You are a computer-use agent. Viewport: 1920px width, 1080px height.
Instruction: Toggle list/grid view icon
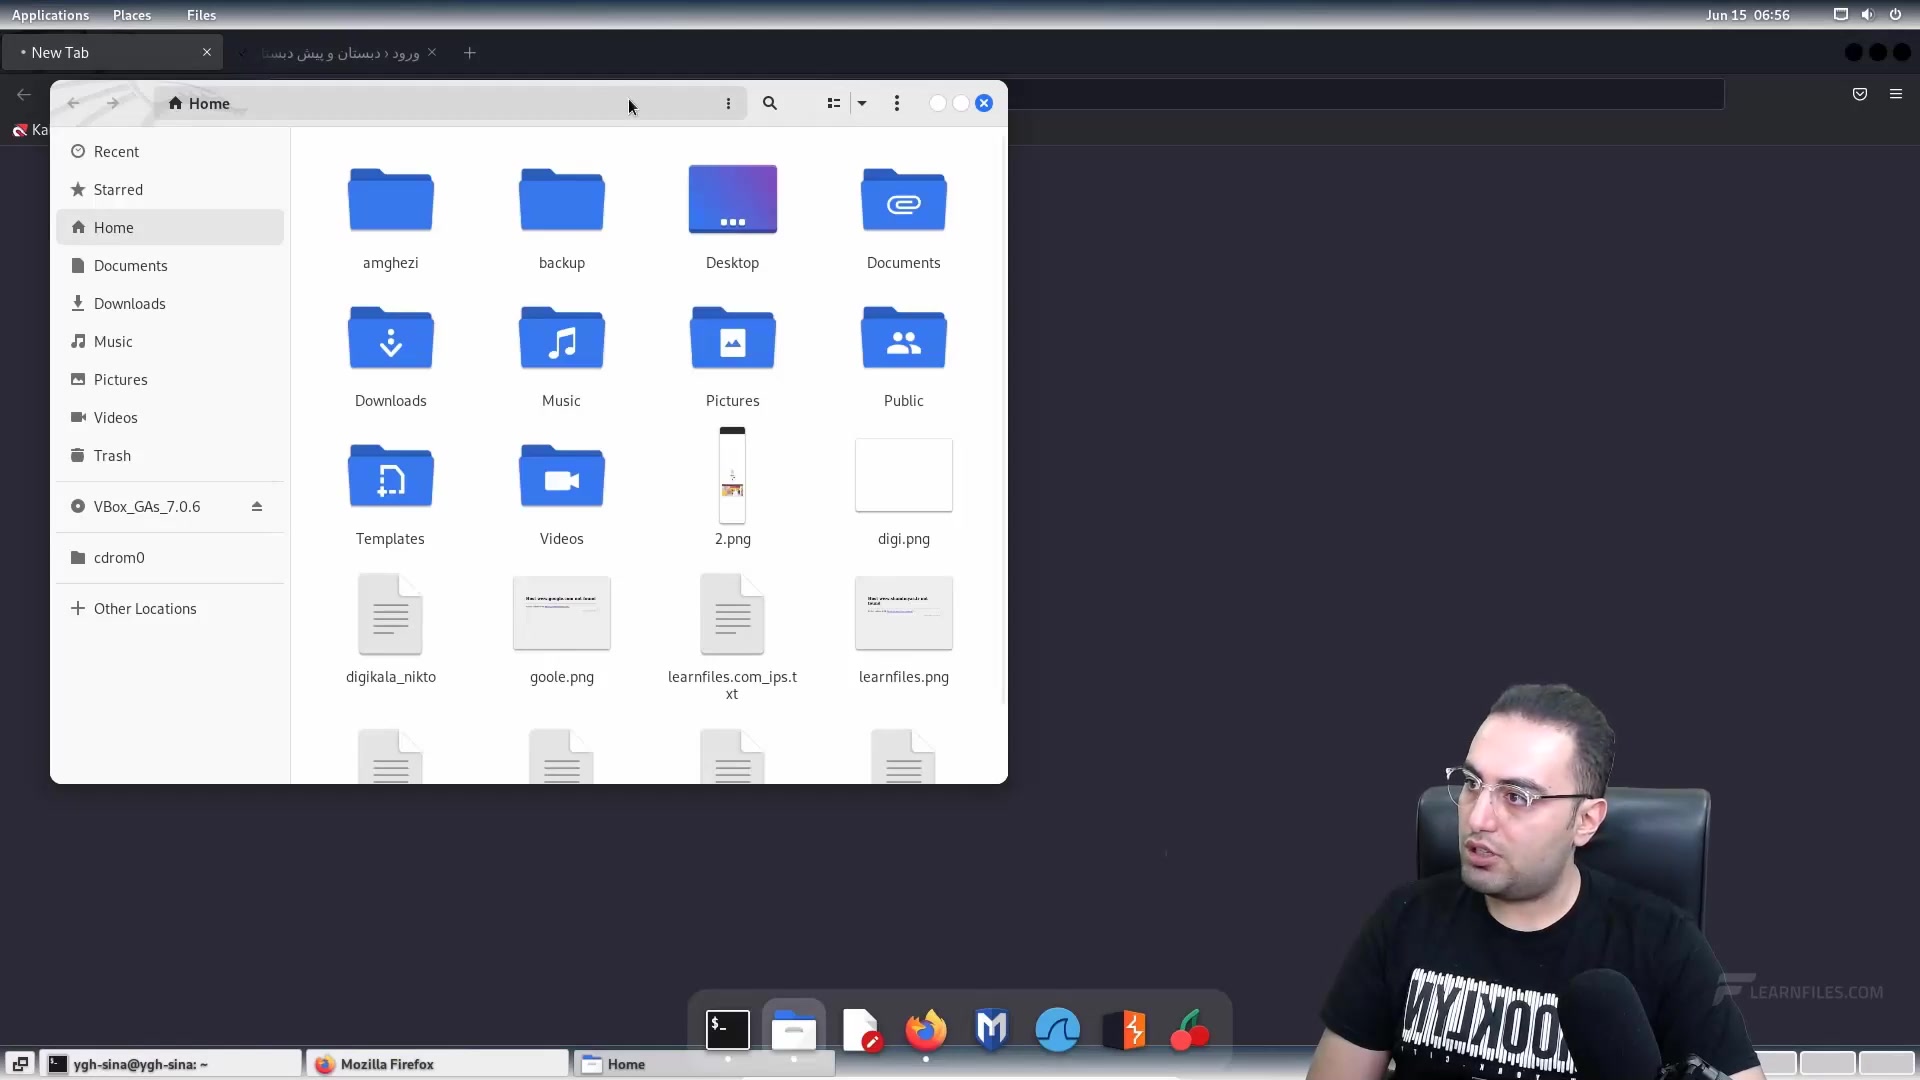coord(833,103)
